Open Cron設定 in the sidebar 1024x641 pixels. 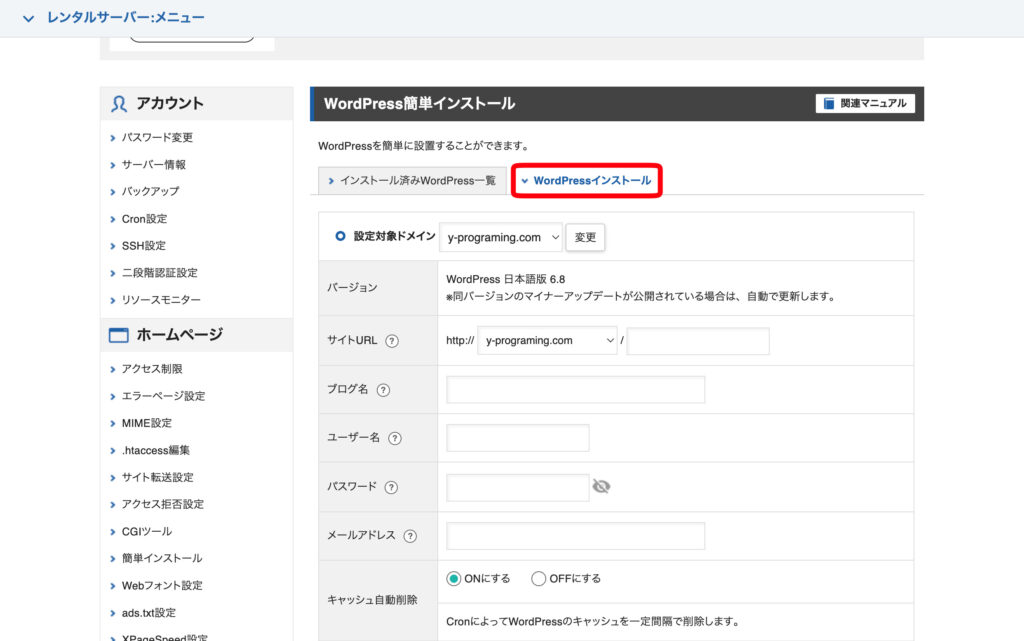tap(144, 219)
